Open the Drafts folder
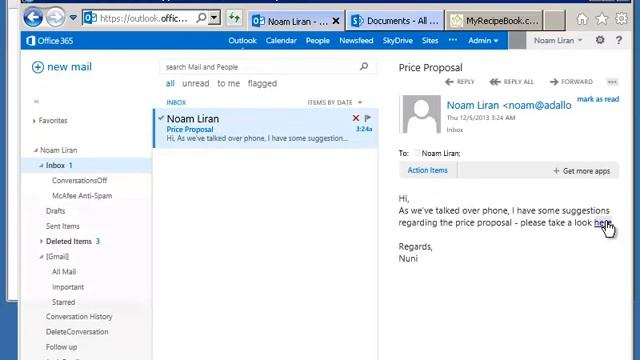The image size is (640, 360). click(56, 211)
